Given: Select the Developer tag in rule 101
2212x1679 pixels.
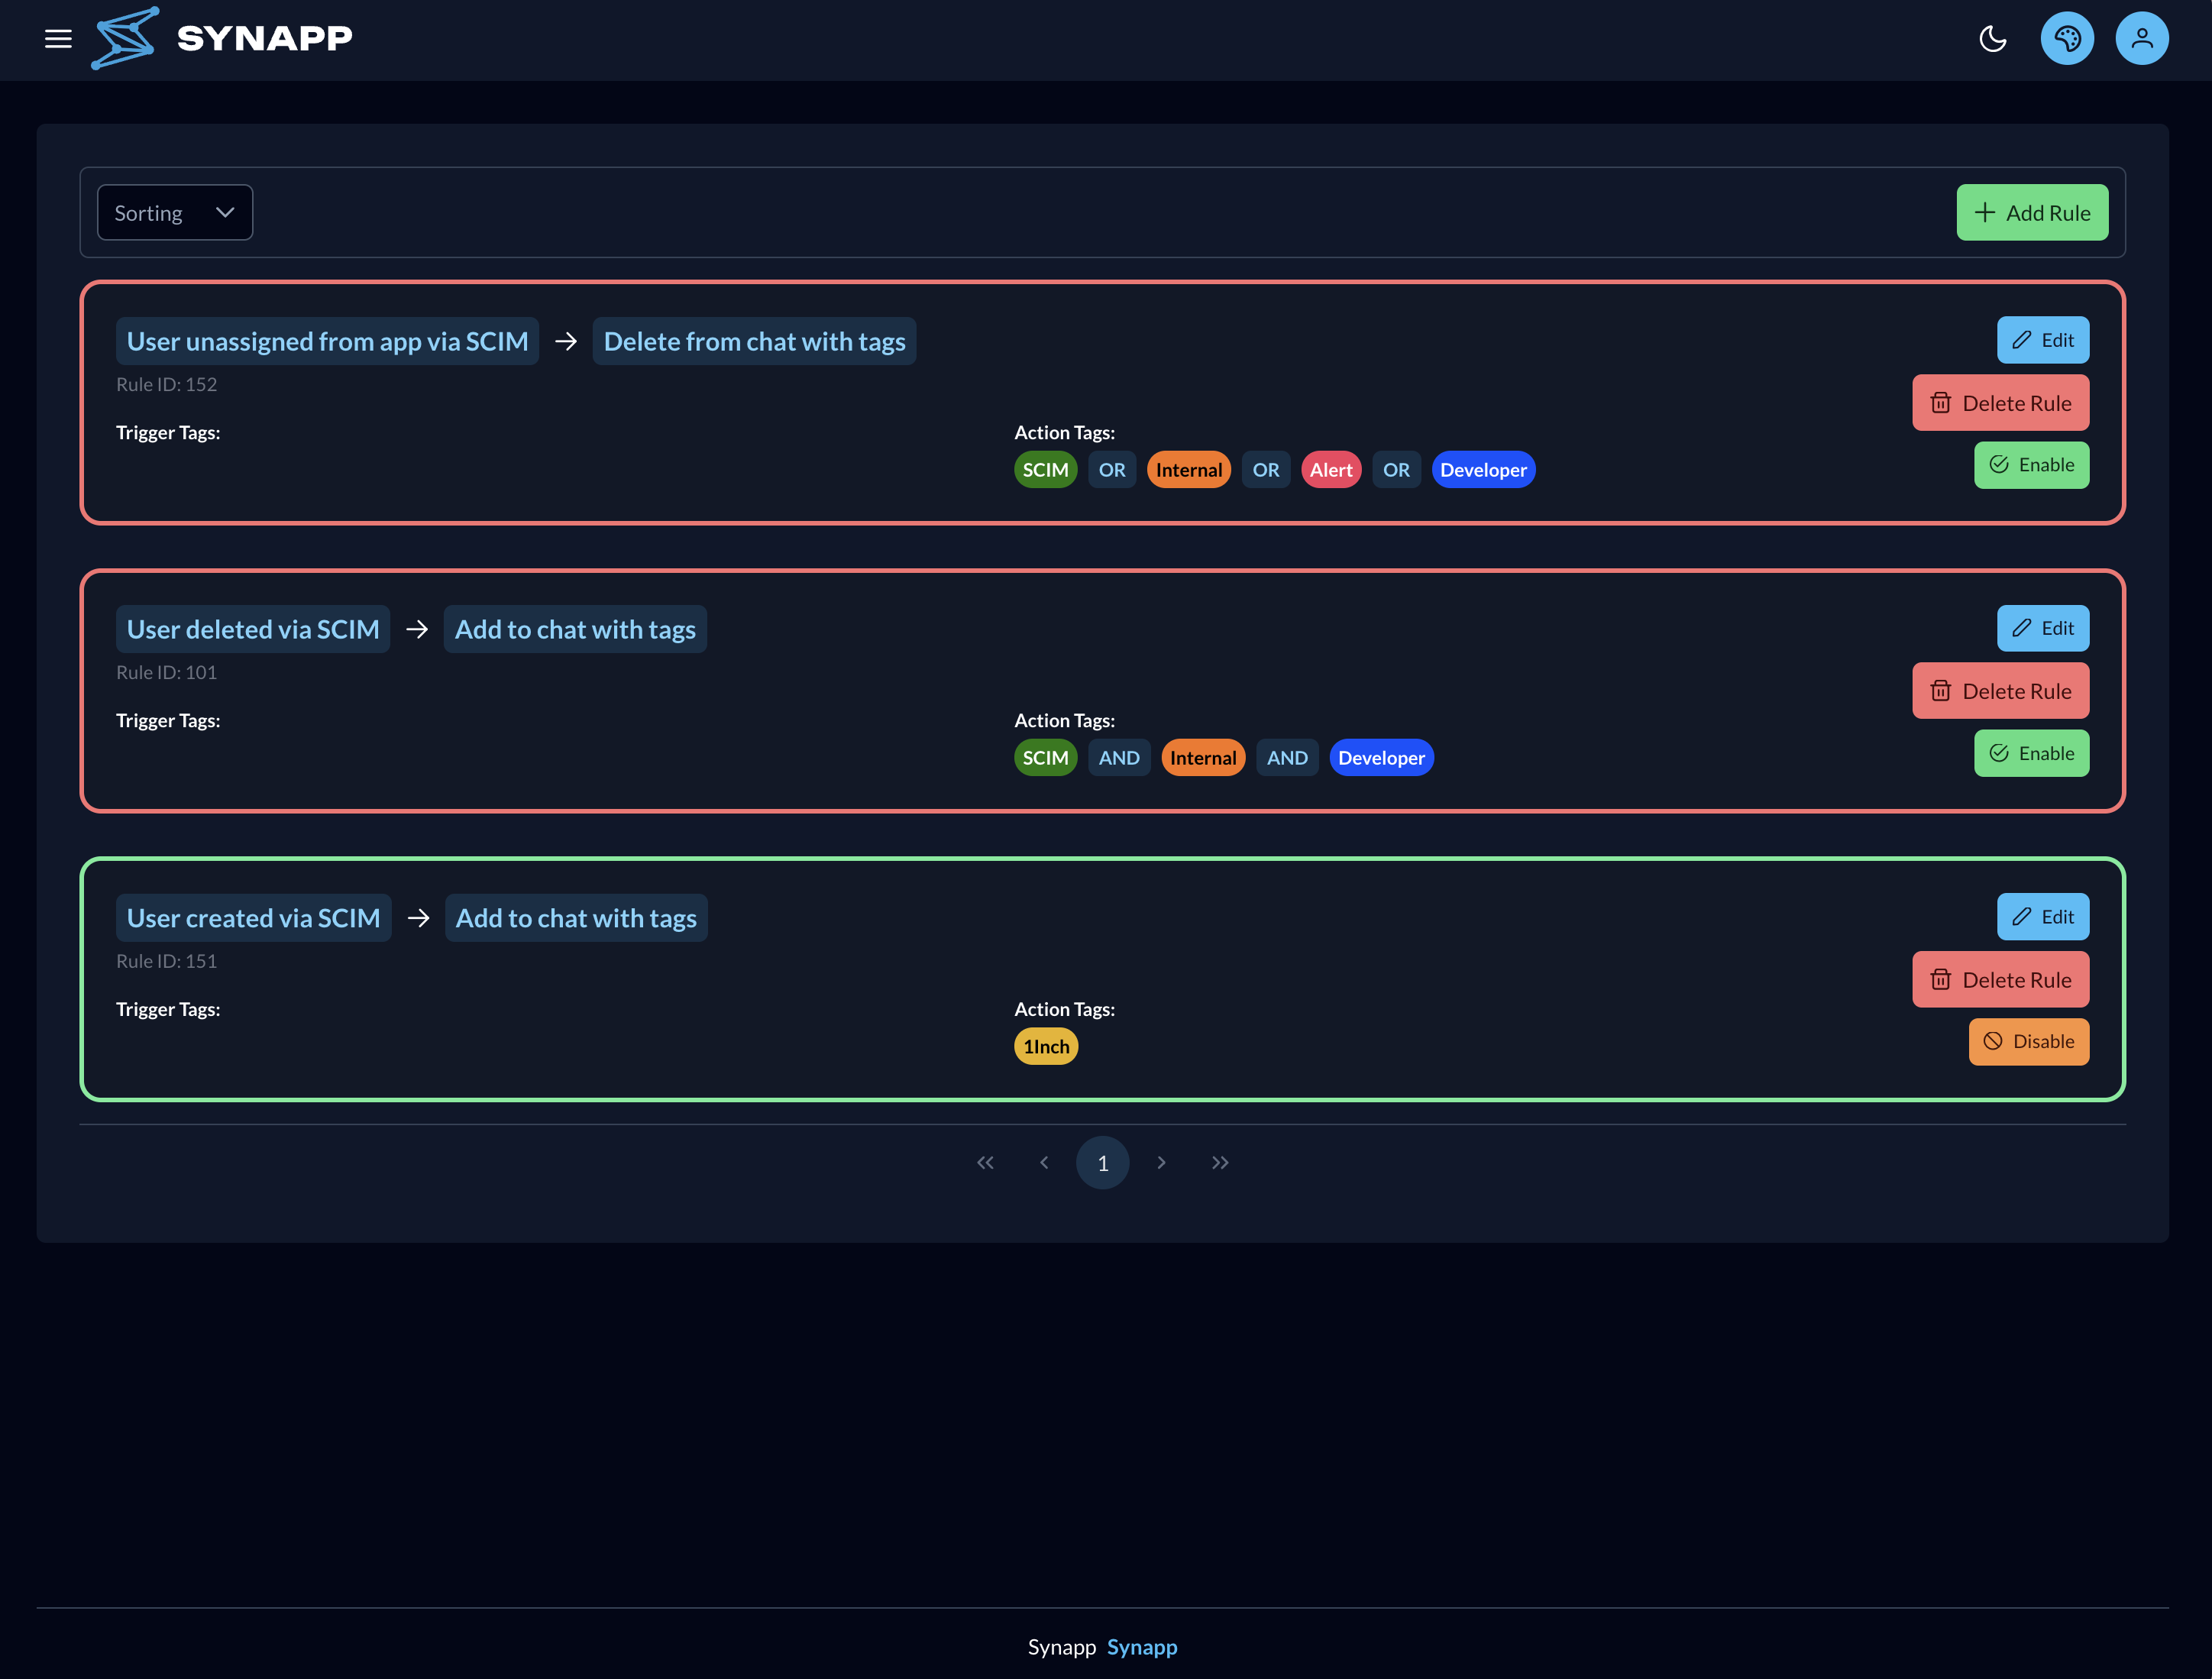Looking at the screenshot, I should (x=1381, y=758).
